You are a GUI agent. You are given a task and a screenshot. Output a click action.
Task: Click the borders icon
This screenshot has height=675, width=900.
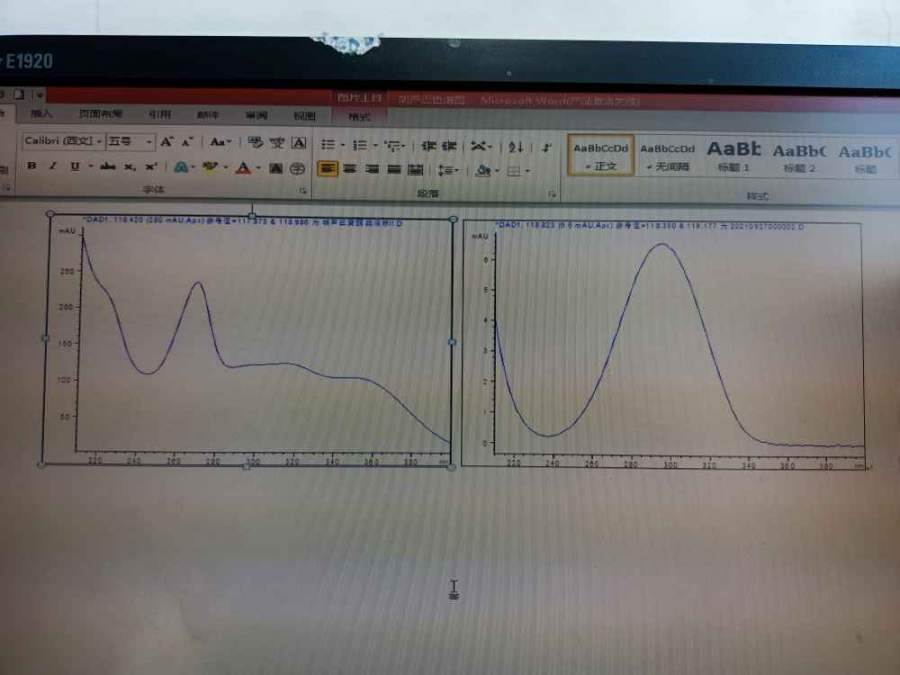514,171
